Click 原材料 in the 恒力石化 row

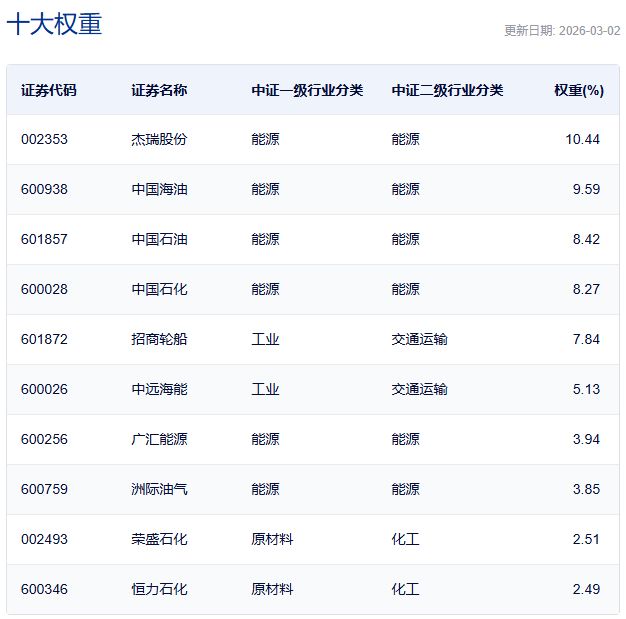pos(272,590)
